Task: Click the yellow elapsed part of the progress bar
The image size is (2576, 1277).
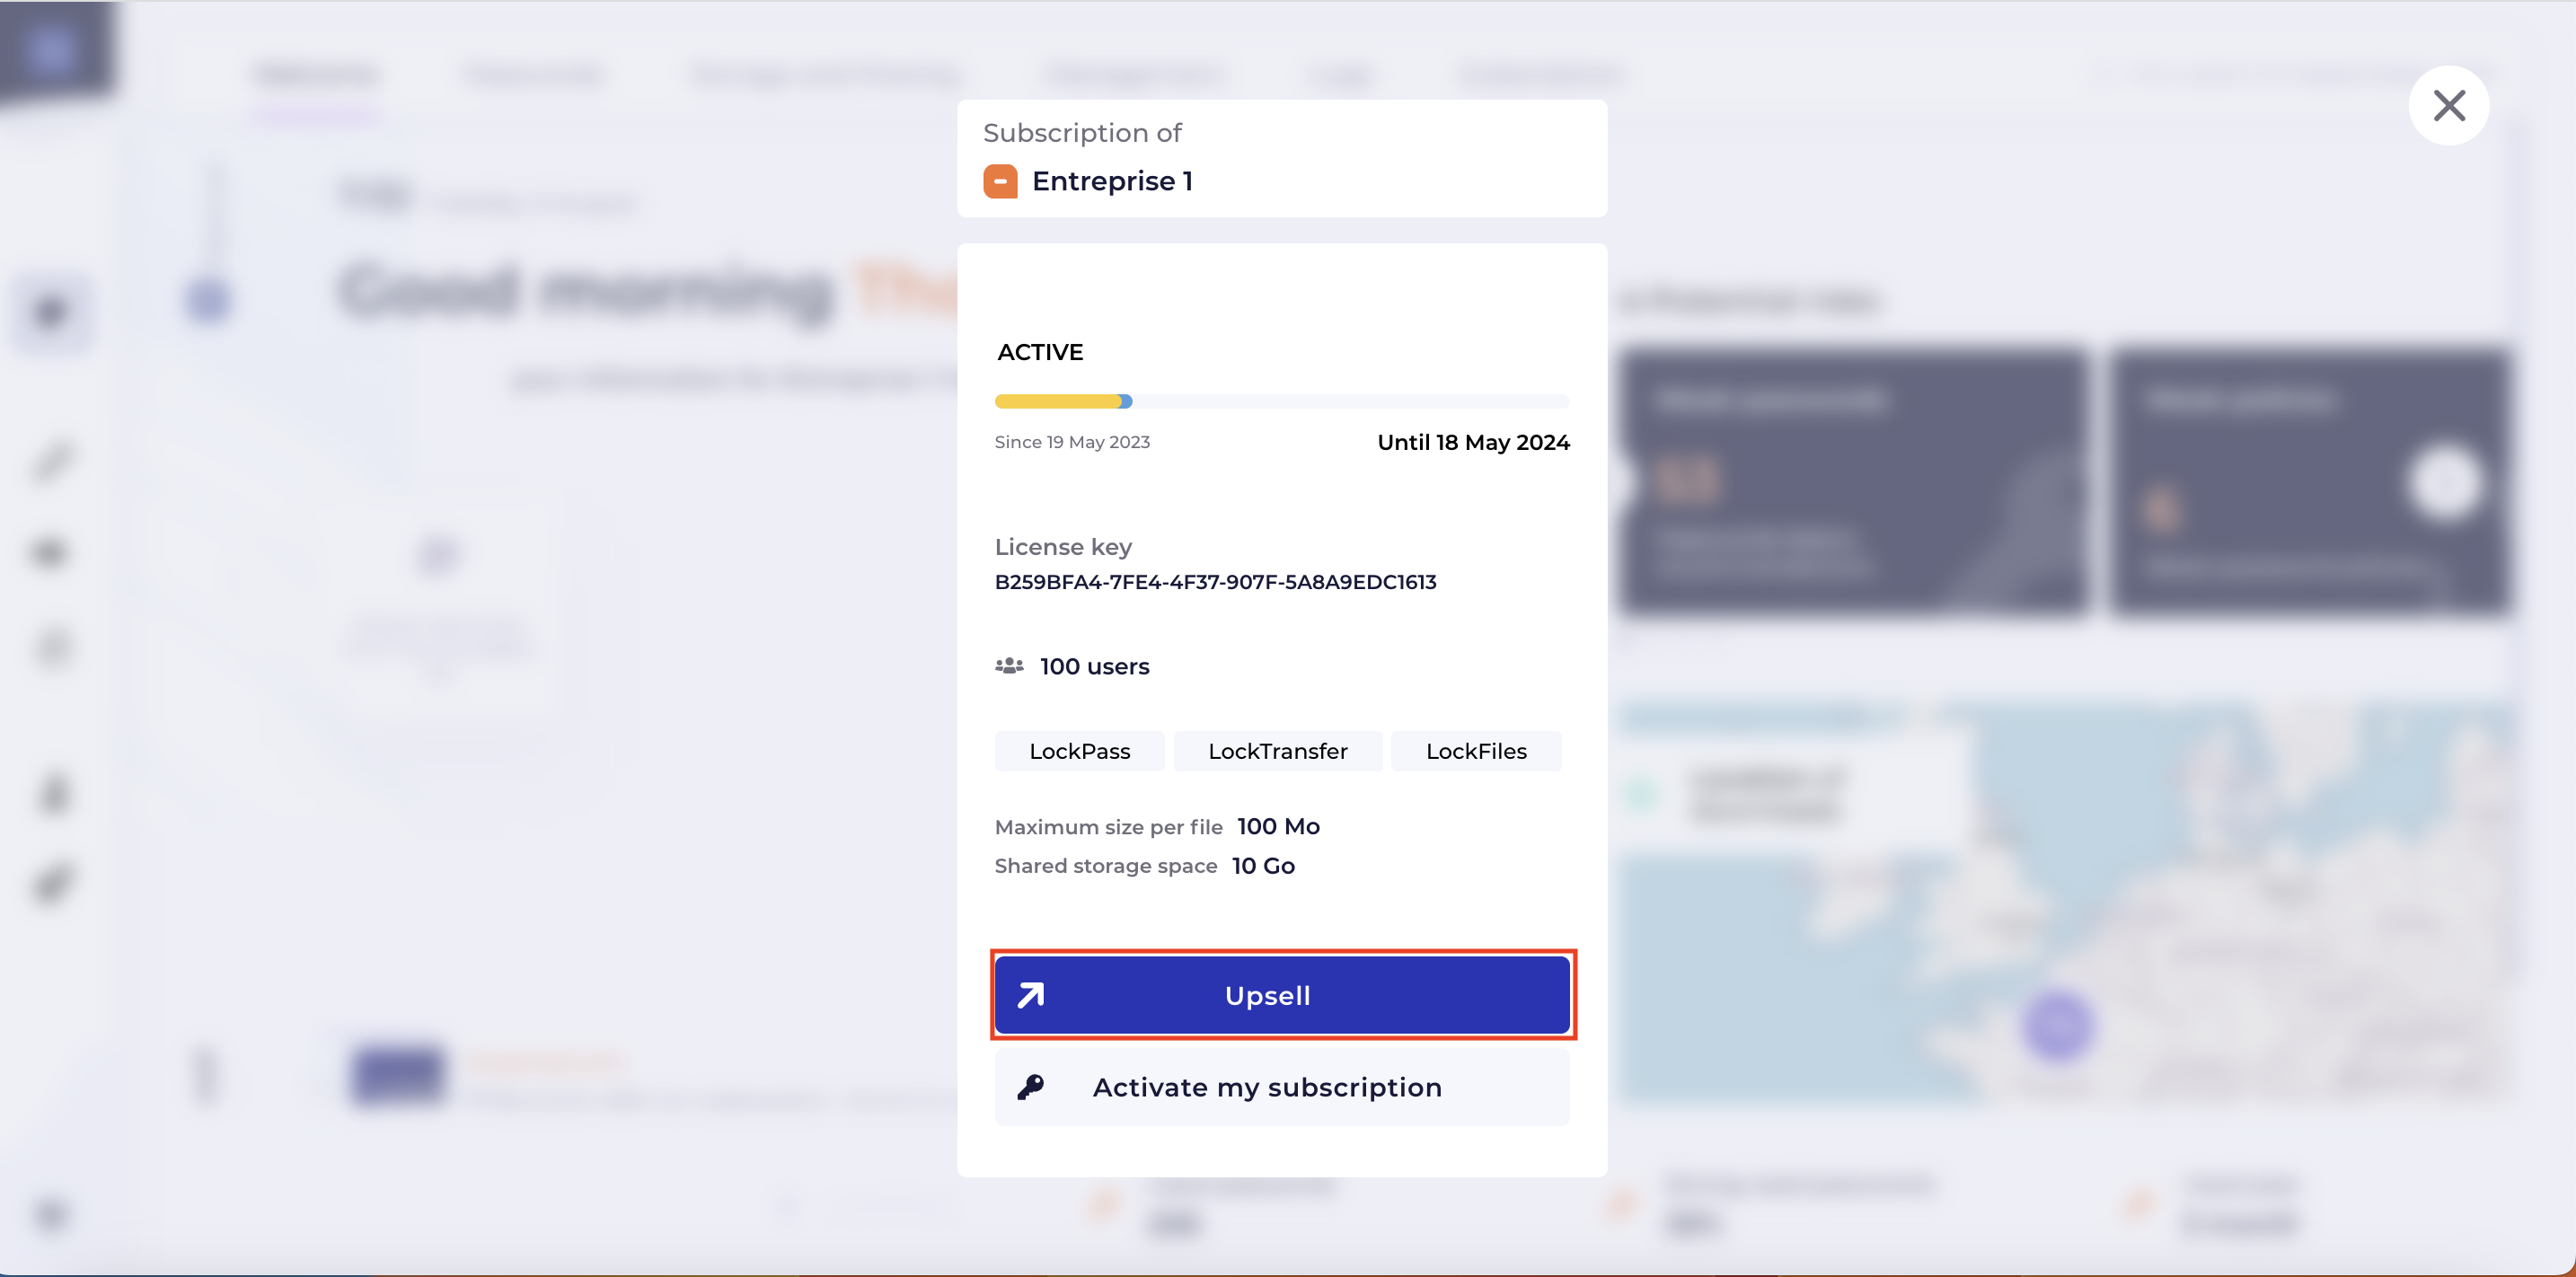Action: (1057, 401)
